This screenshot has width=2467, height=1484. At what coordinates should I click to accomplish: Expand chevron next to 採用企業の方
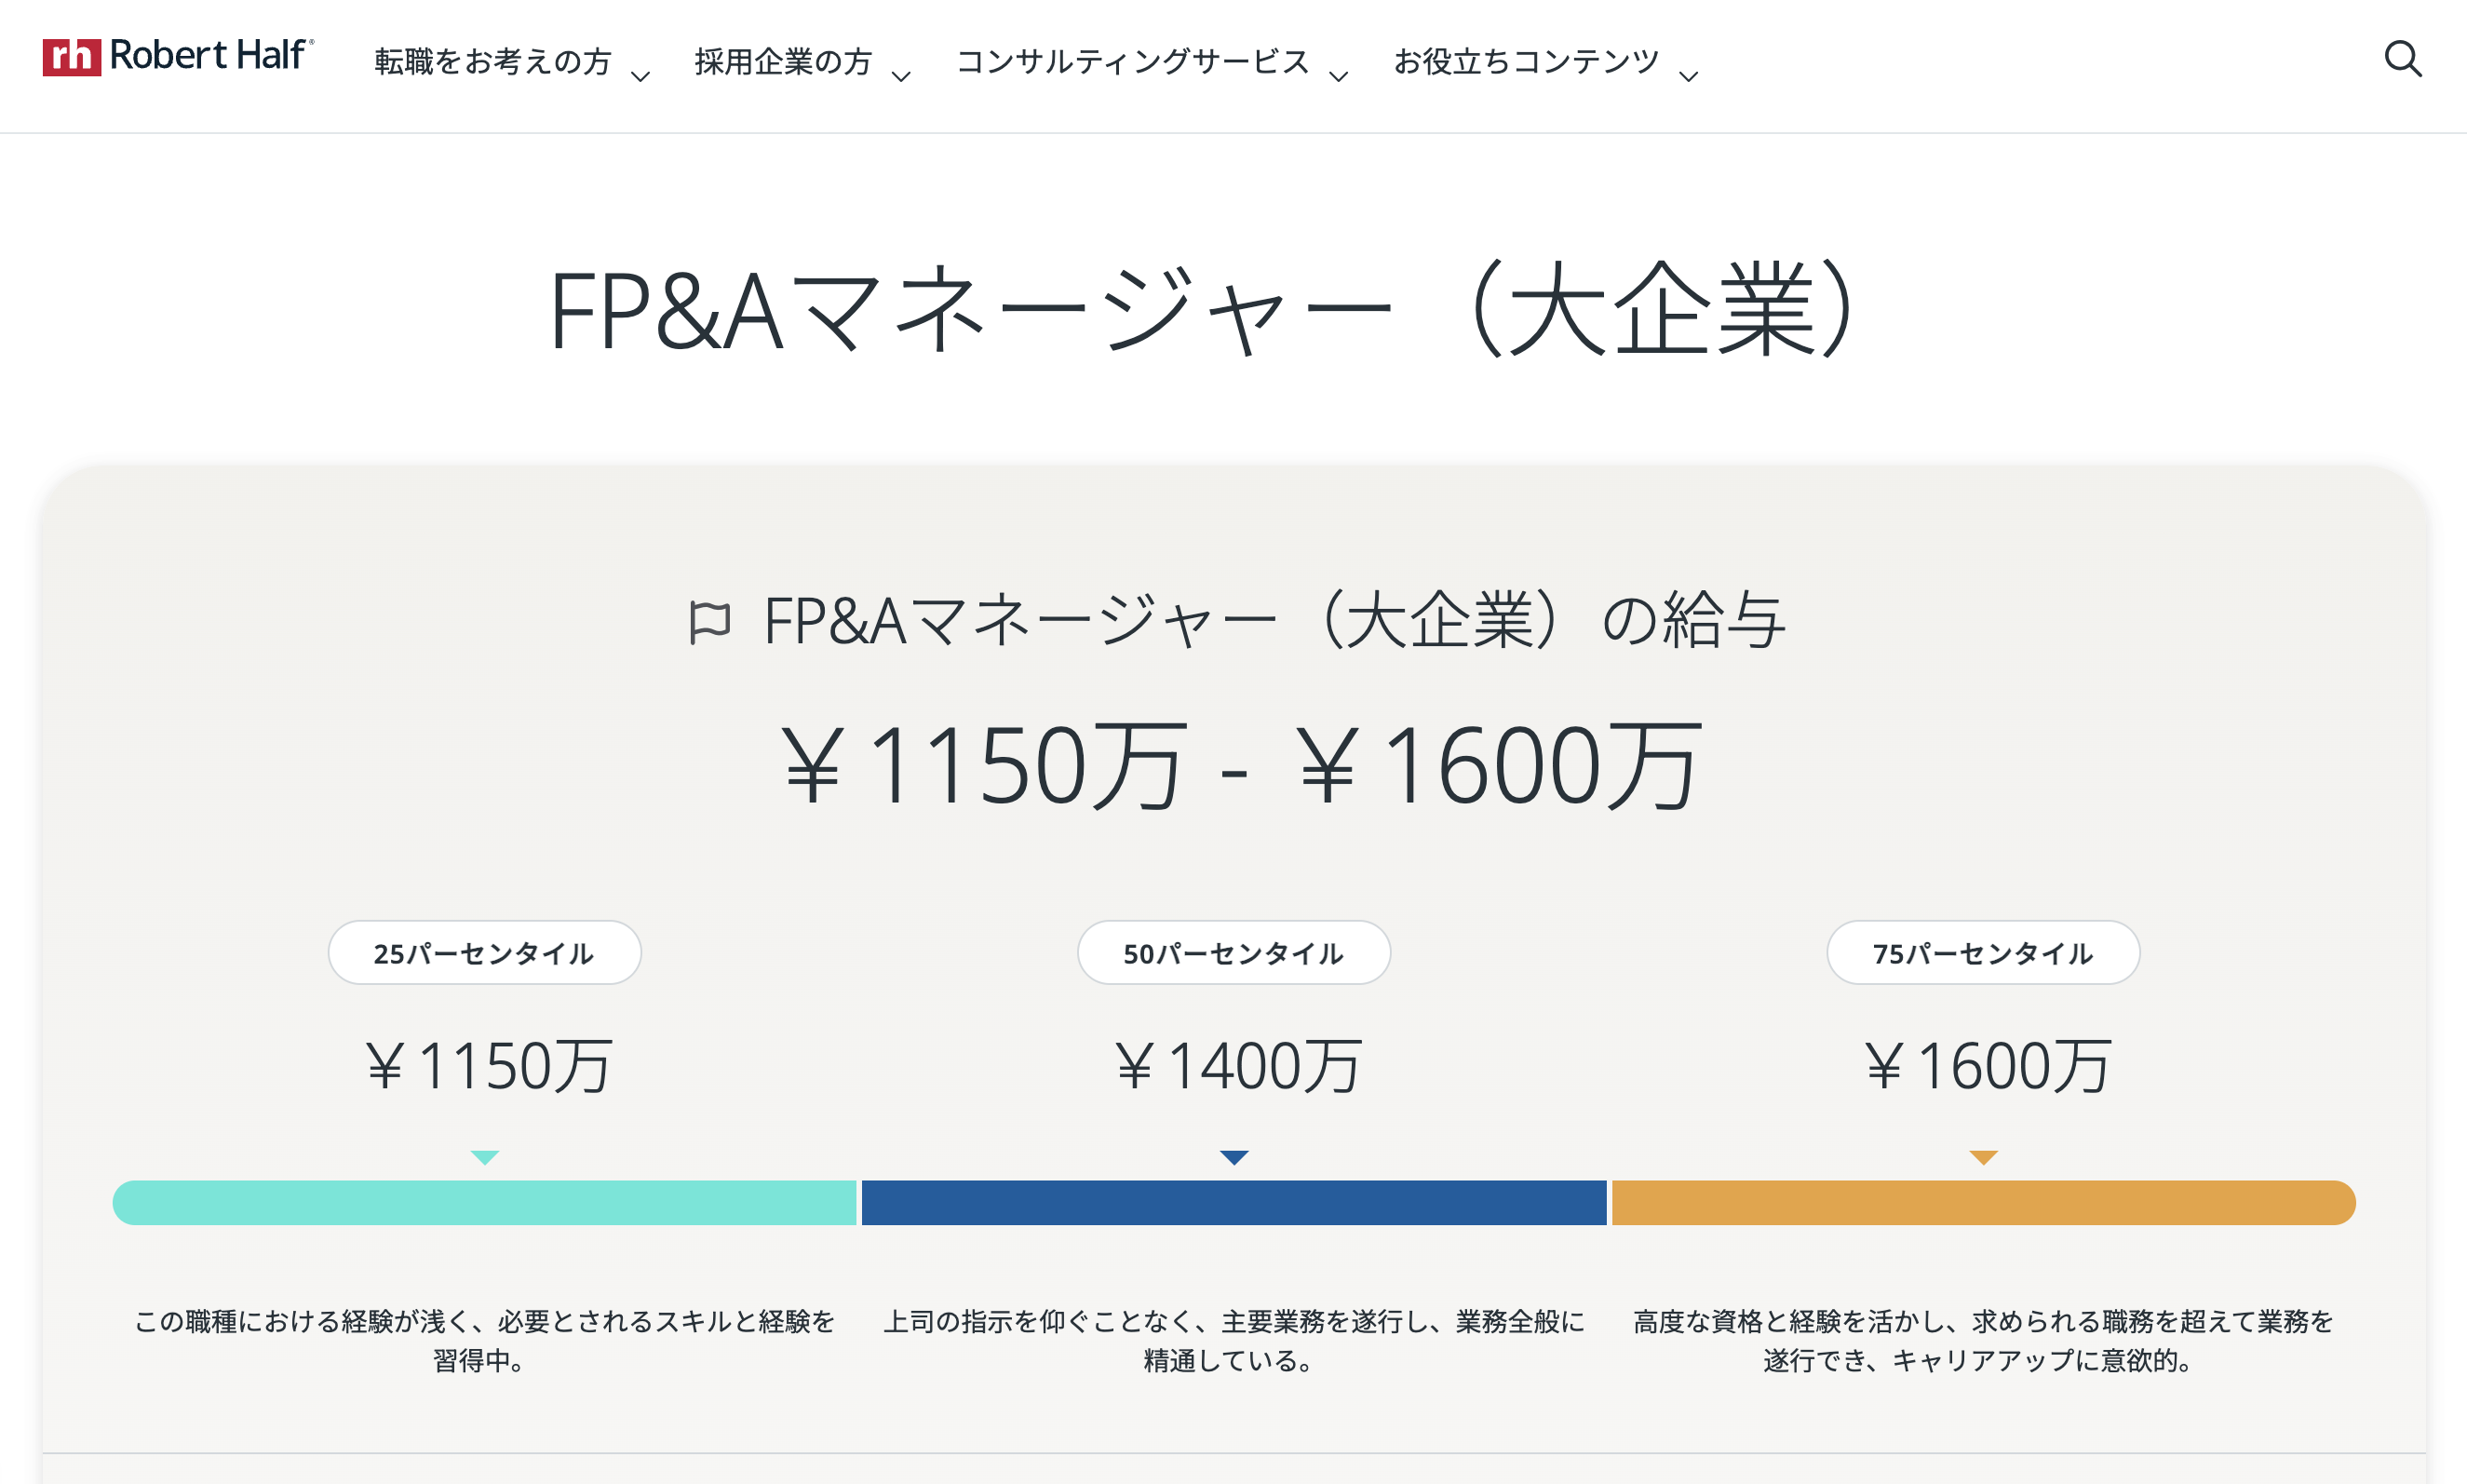901,76
